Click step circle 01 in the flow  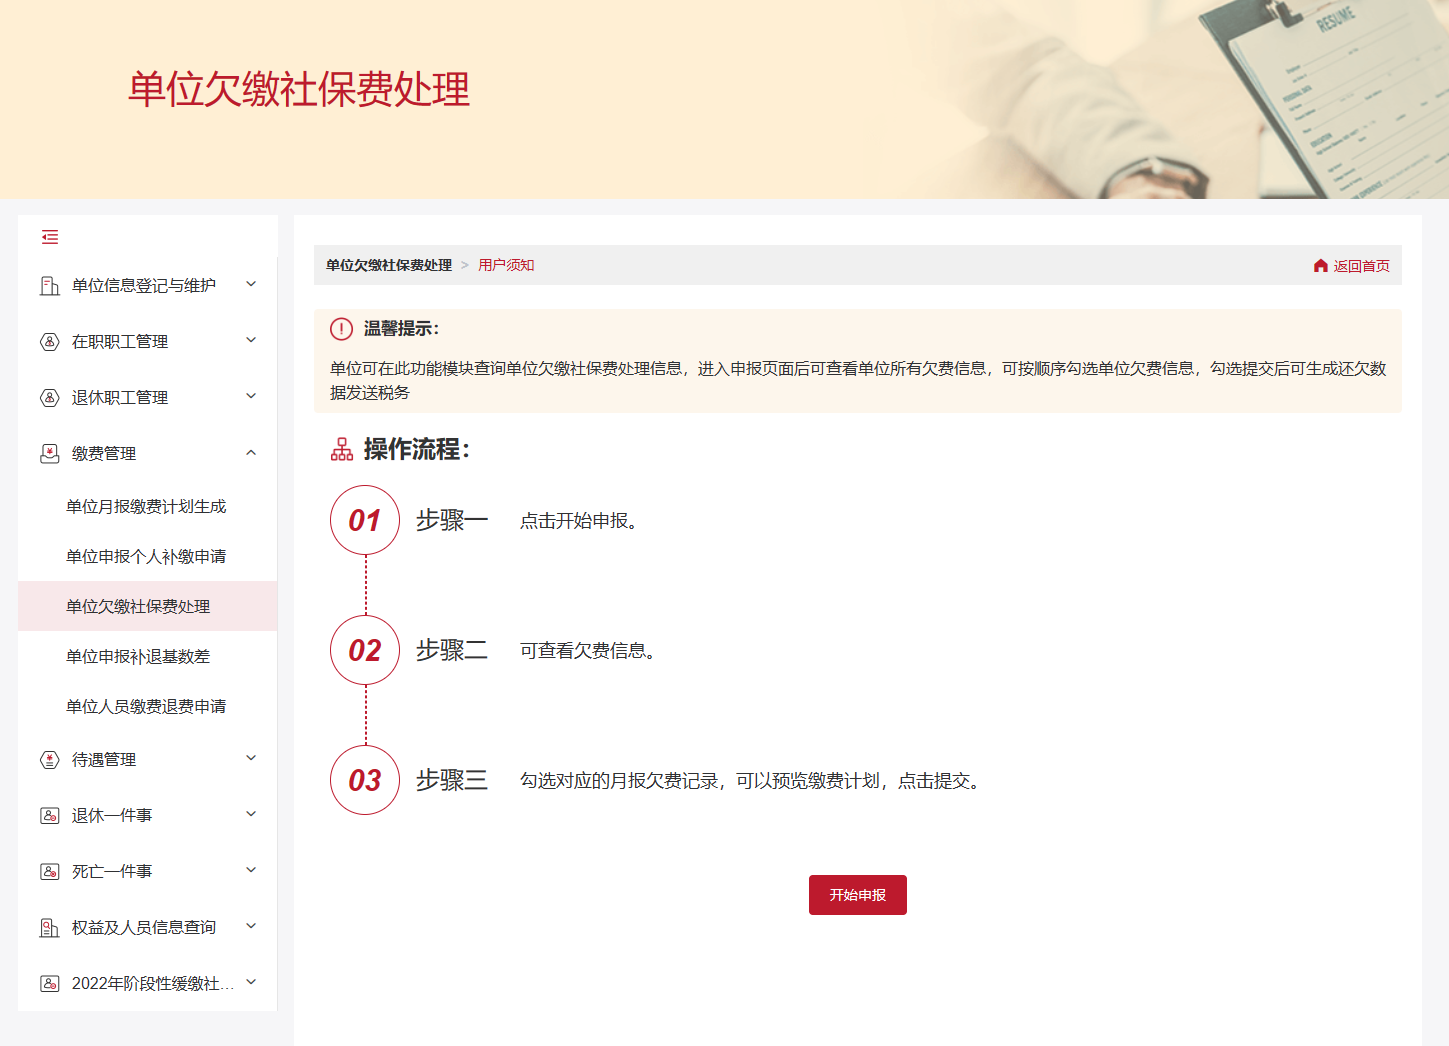(x=364, y=520)
